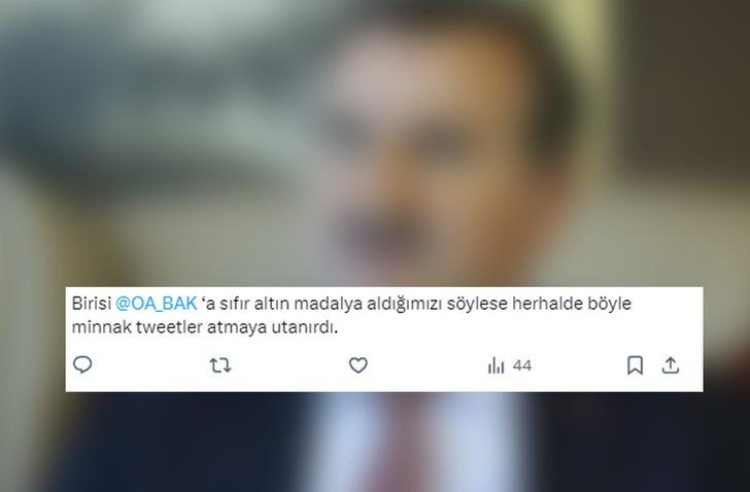This screenshot has height=492, width=750.
Task: Click the word 'Birisi' in the tweet
Action: (x=91, y=303)
